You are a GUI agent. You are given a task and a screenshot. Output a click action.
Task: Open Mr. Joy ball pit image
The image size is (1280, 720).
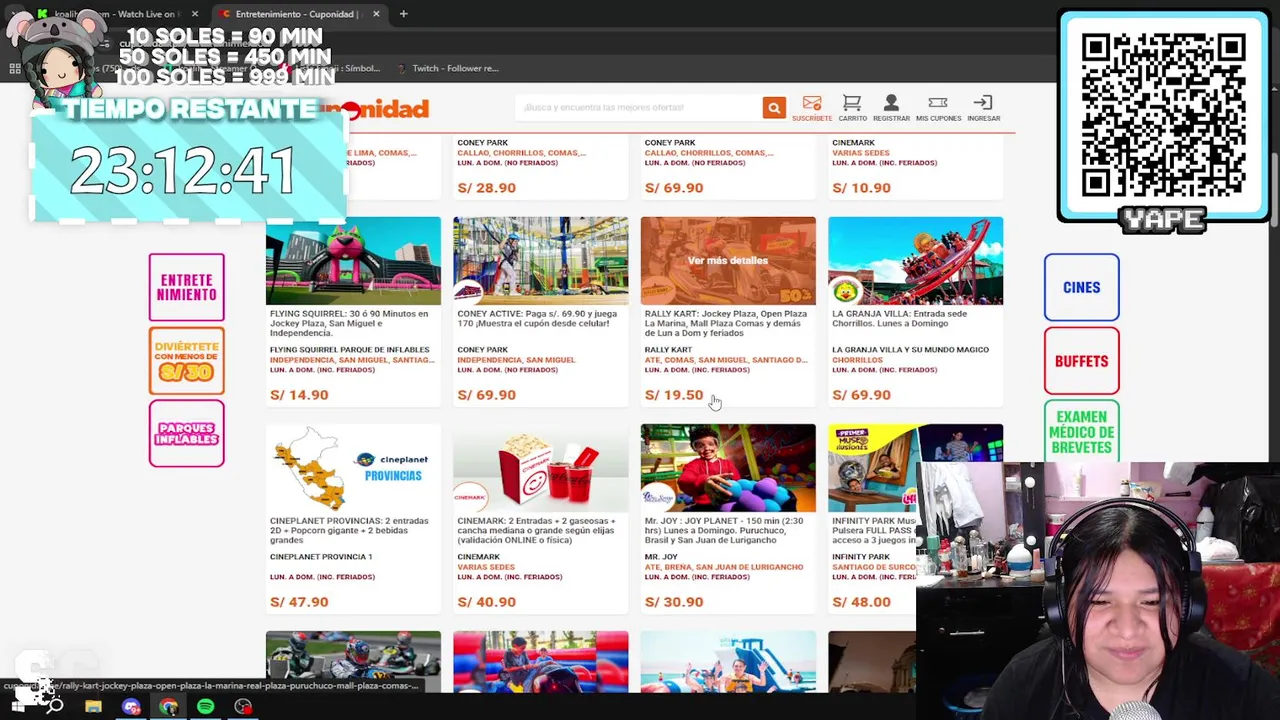[728, 468]
